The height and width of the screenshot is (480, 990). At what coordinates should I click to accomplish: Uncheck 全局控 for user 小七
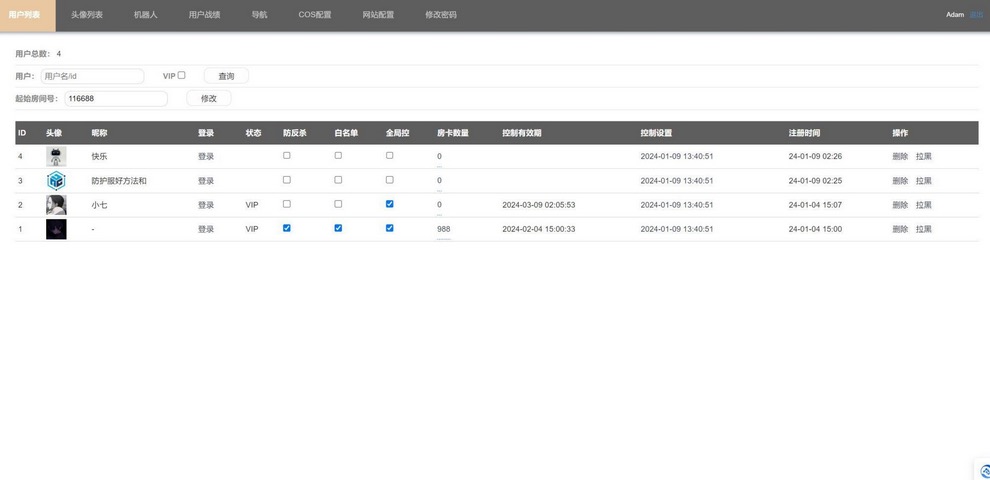pyautogui.click(x=390, y=204)
